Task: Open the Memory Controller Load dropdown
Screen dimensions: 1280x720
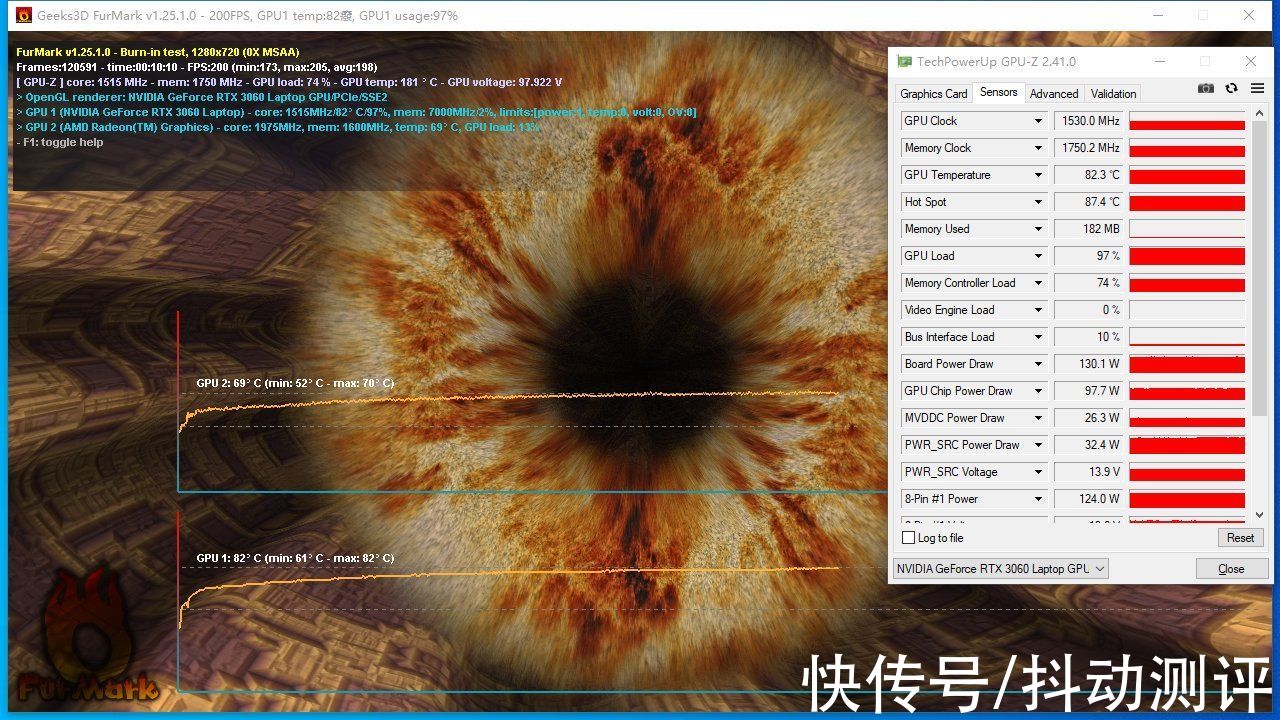Action: [1038, 283]
